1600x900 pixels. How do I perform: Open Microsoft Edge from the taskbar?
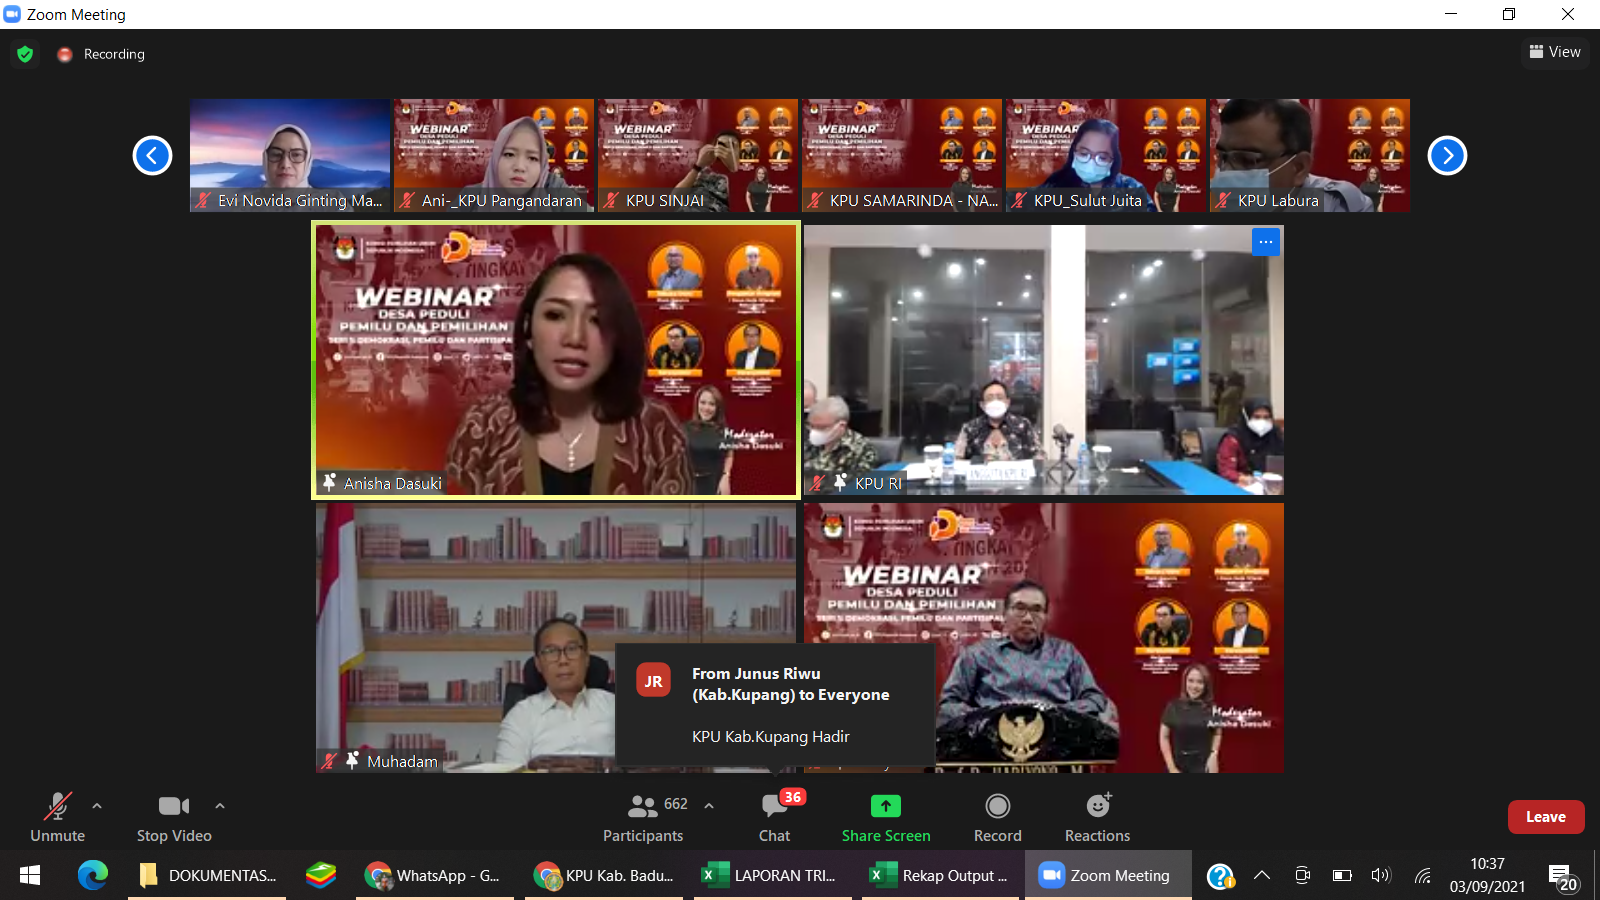(93, 876)
